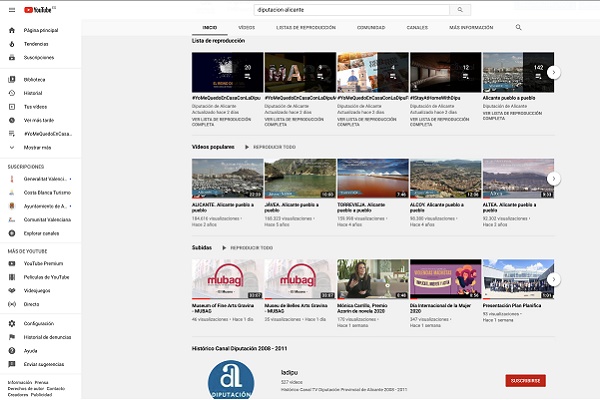This screenshot has width=600, height=400.
Task: Play Mónica Carrillo Premio Azorín video
Action: pos(373,279)
